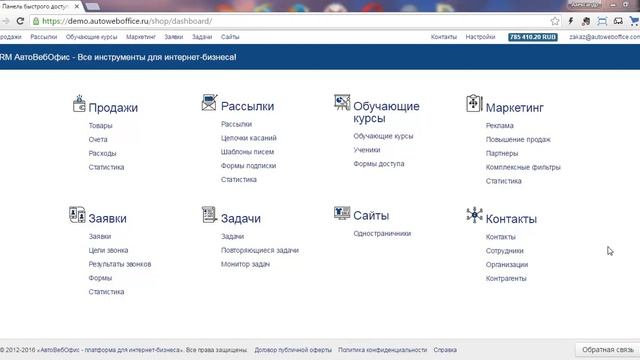Open Партнеры link
The image size is (640, 360).
pos(502,153)
